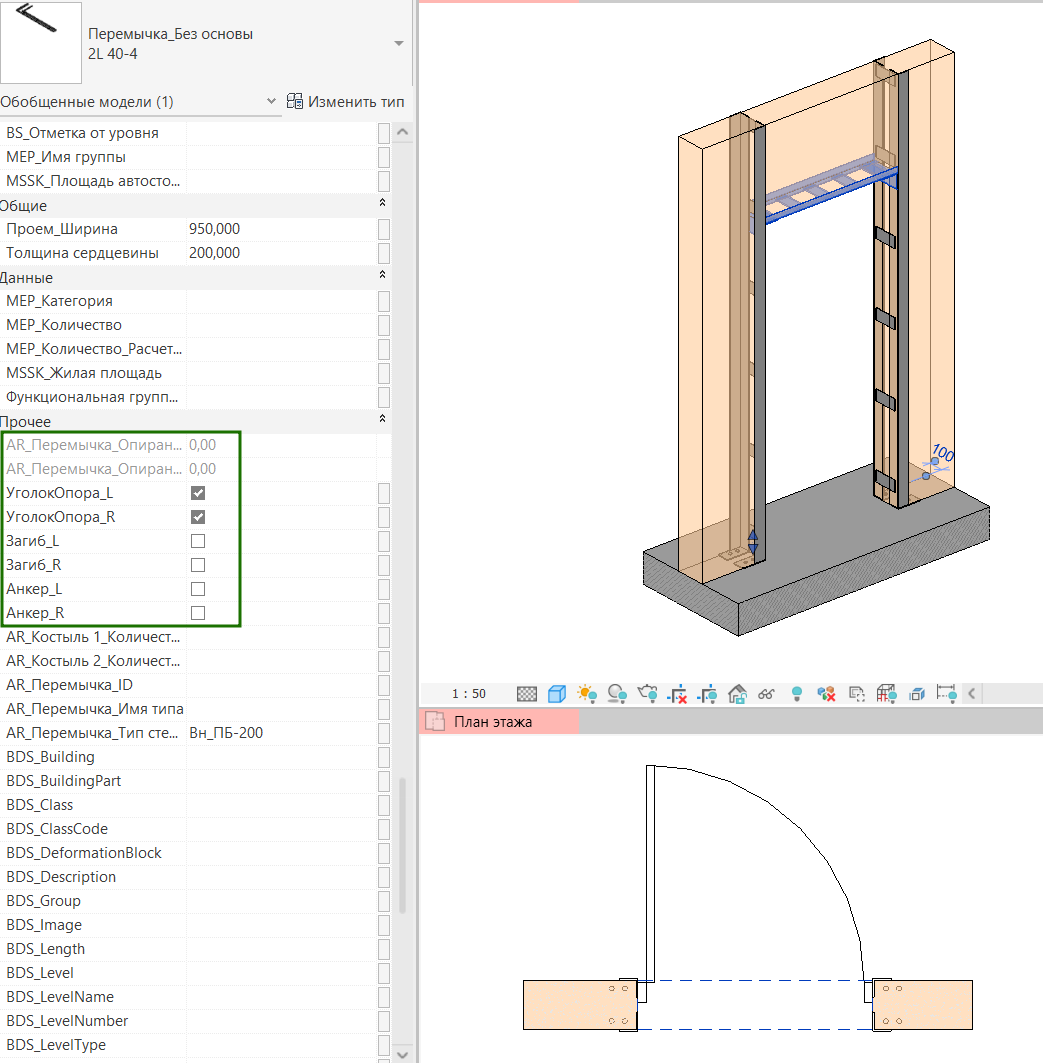Click the temporary hide/isolate glasses icon
Image resolution: width=1043 pixels, height=1063 pixels.
click(767, 693)
